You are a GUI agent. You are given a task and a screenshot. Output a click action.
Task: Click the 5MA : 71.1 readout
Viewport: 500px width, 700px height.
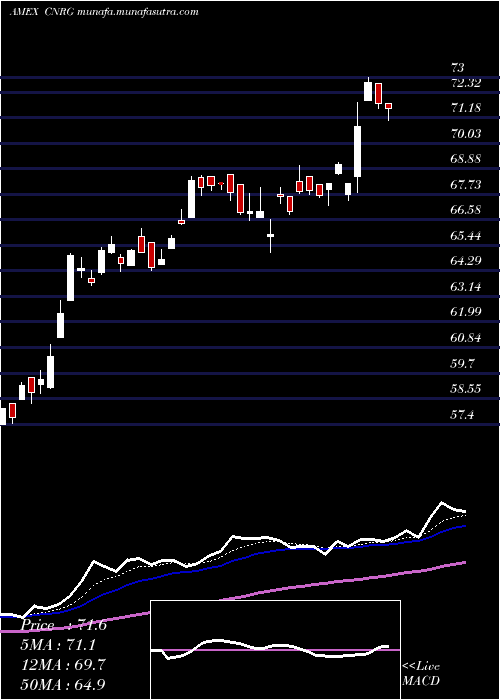pyautogui.click(x=58, y=645)
